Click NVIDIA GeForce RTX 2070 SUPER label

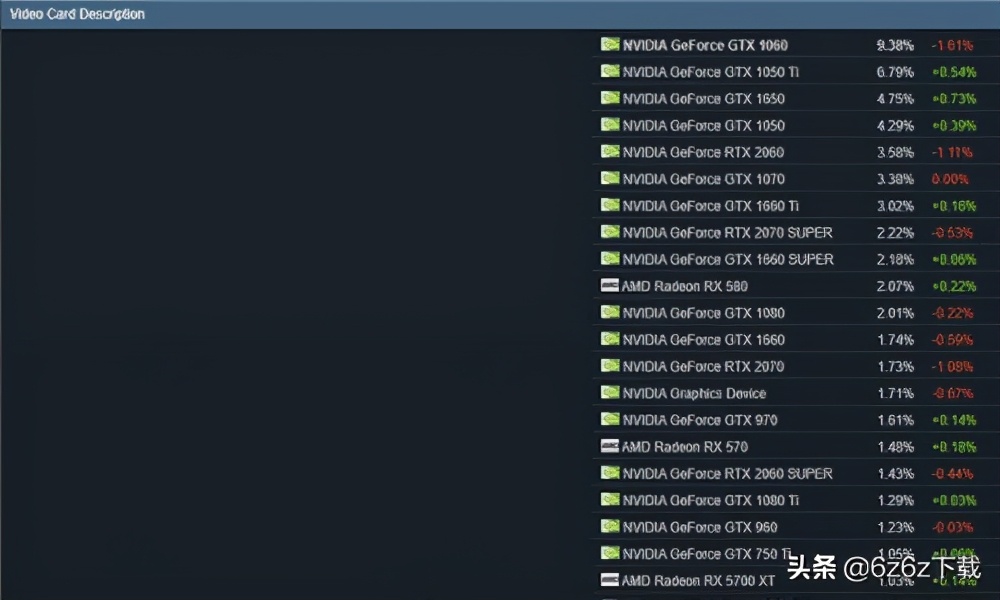(x=727, y=233)
